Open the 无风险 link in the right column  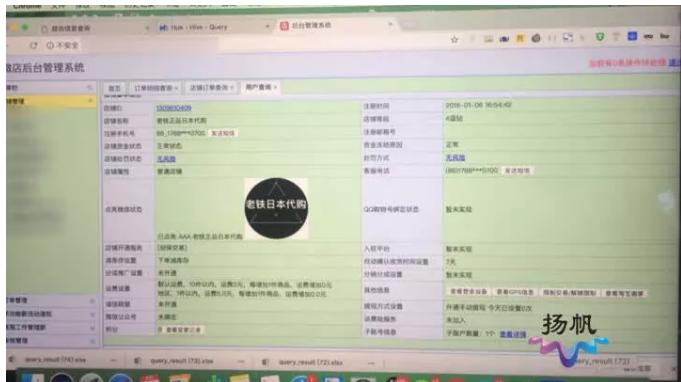(x=455, y=158)
